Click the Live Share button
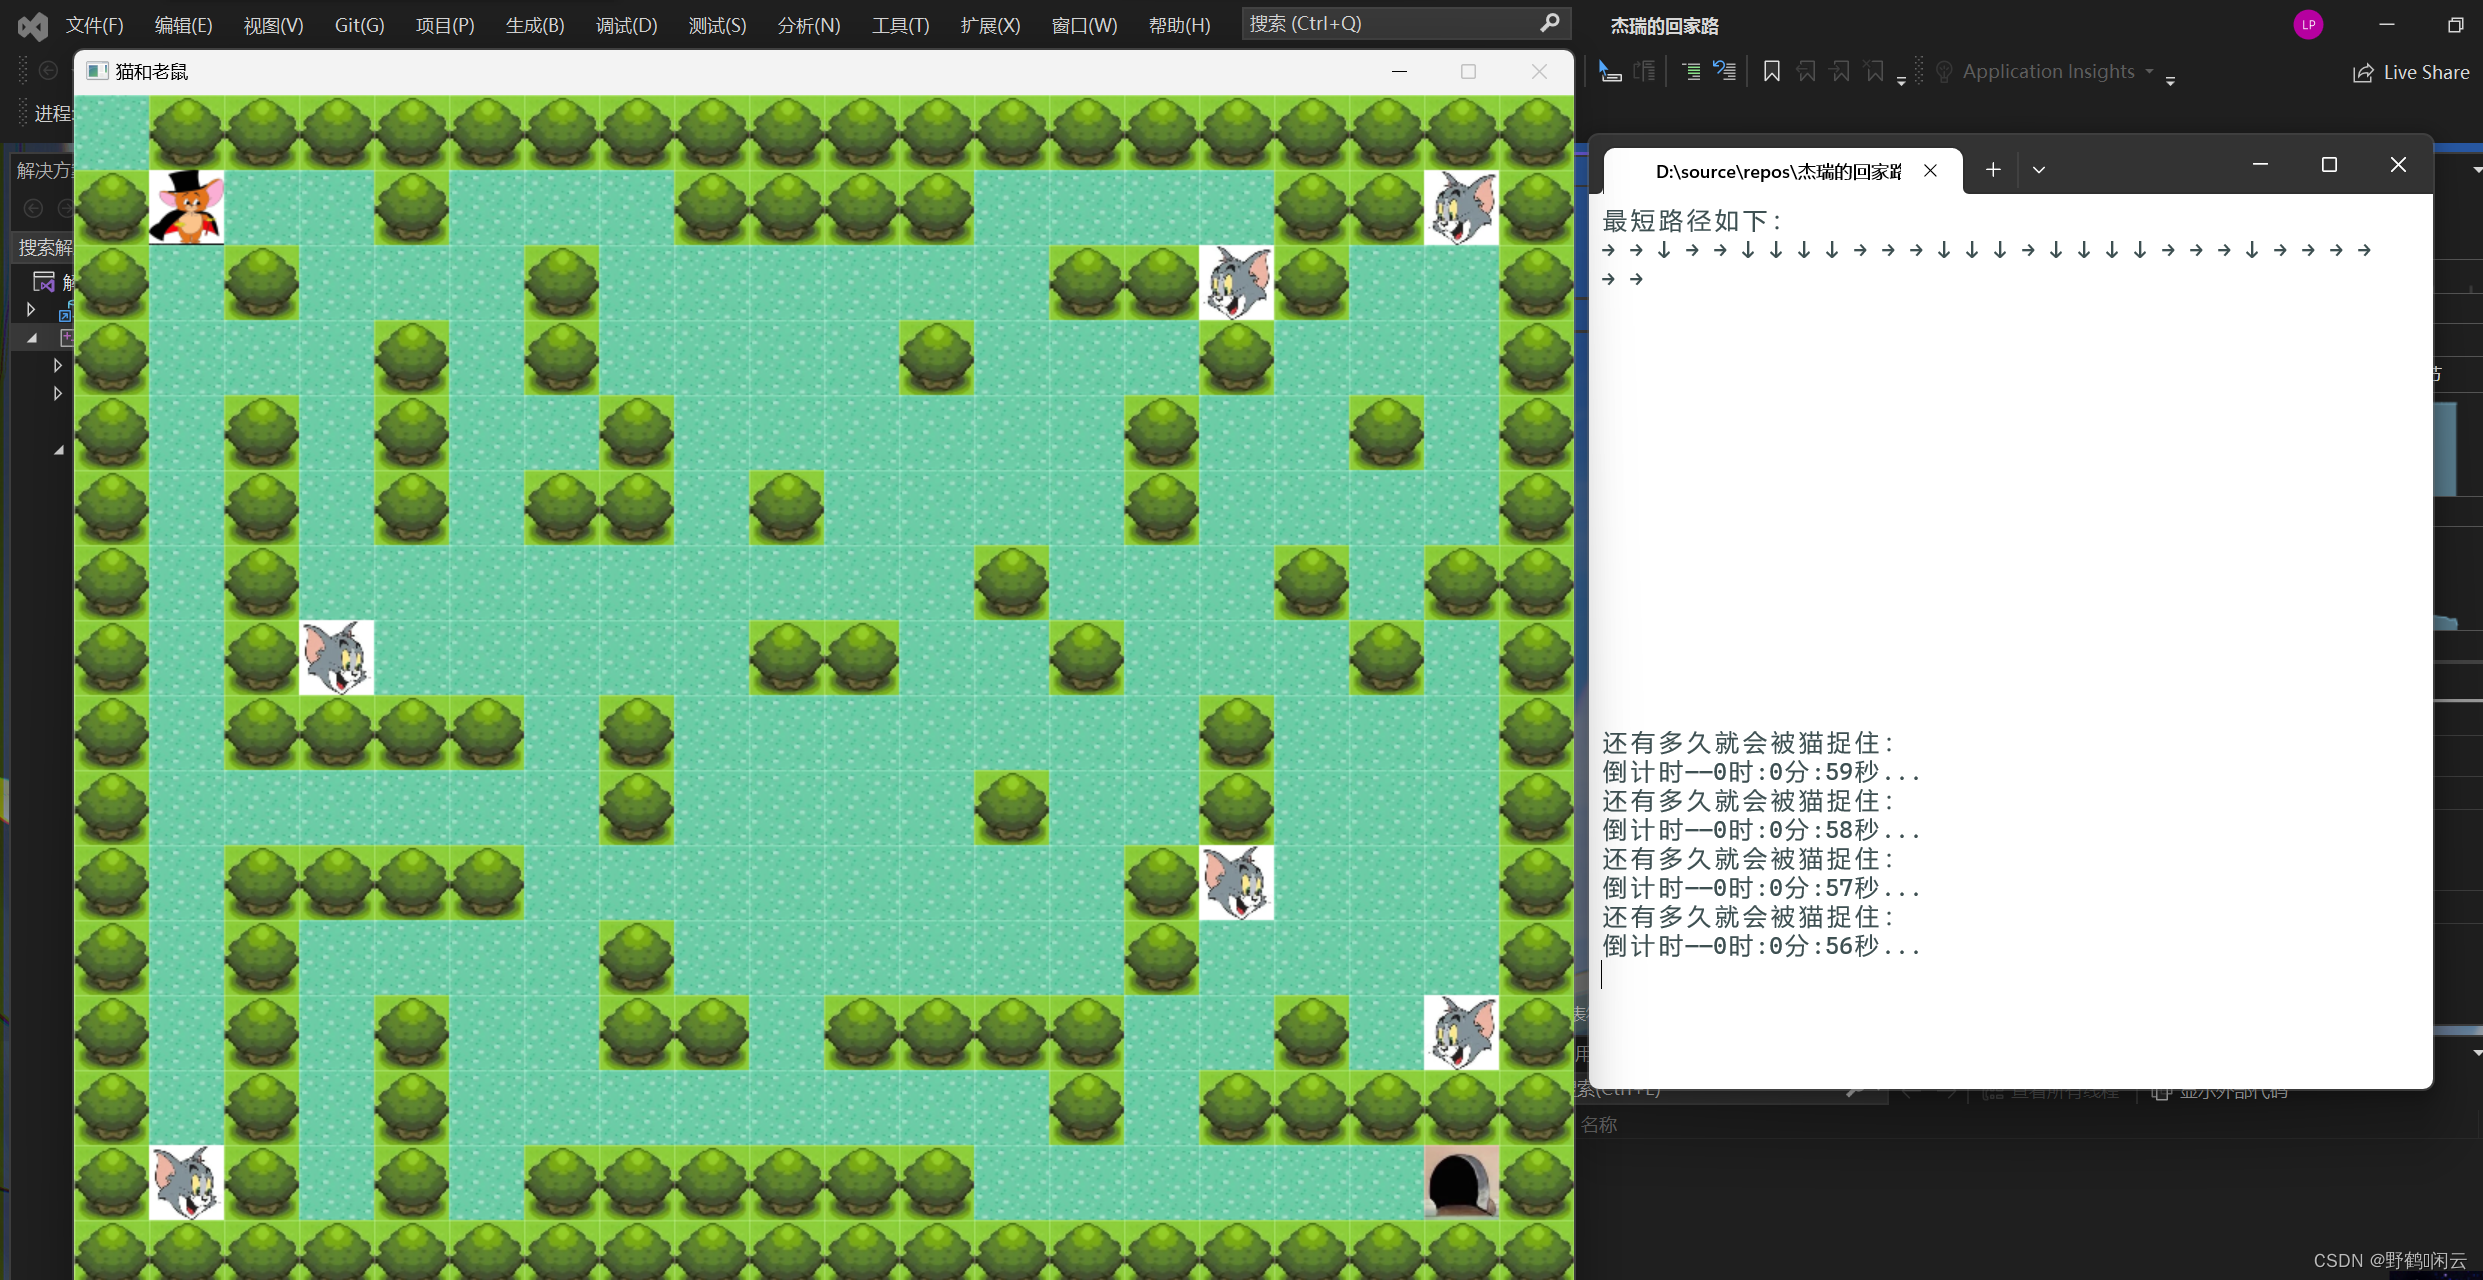2483x1280 pixels. (2411, 73)
